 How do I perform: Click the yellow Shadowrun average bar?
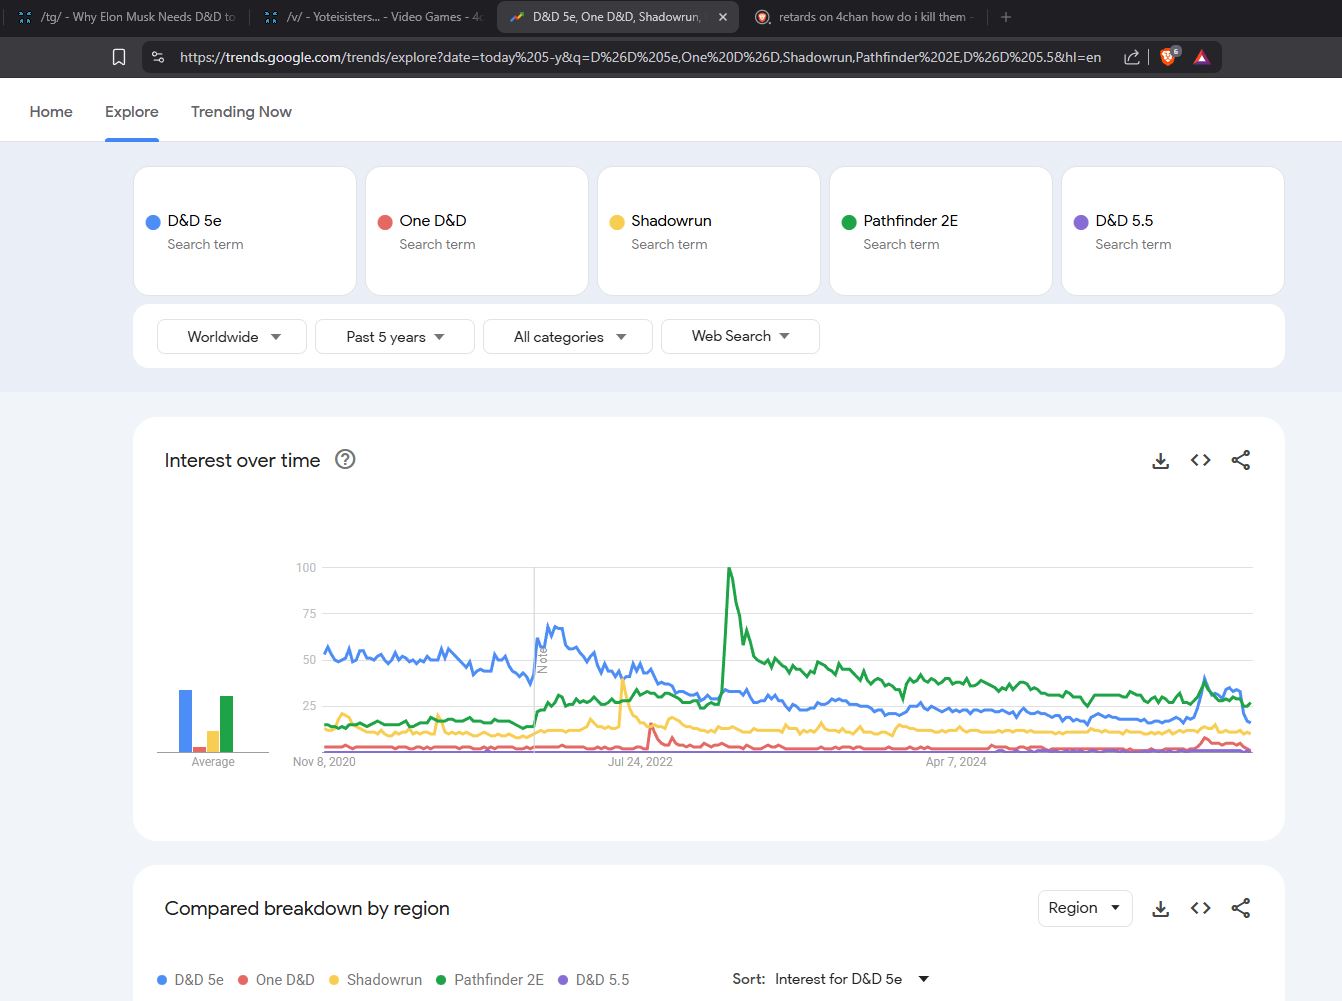pos(212,741)
